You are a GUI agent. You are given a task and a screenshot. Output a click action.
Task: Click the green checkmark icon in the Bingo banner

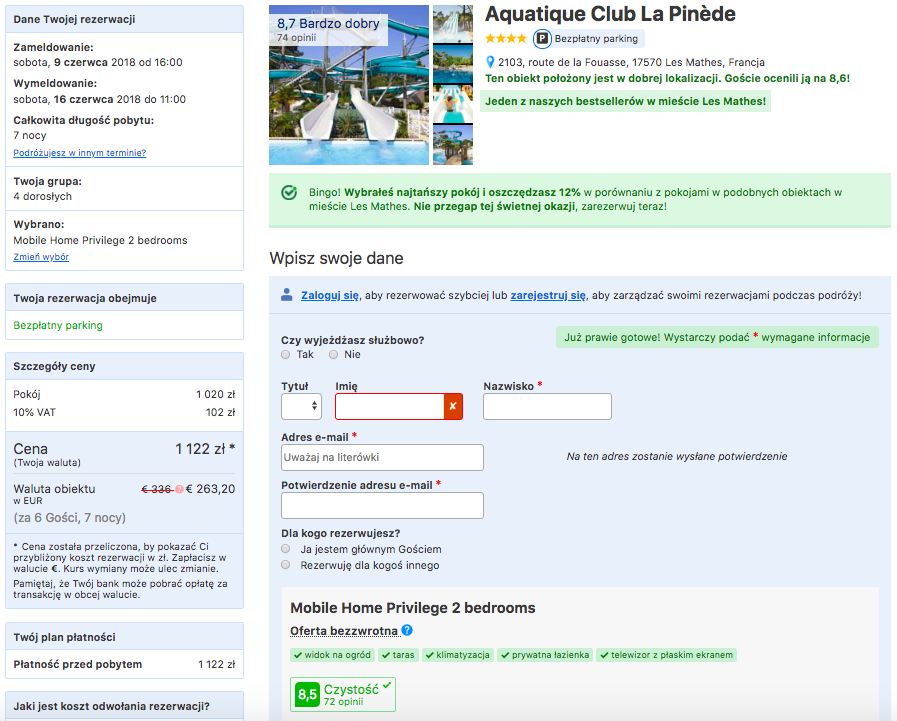[289, 193]
